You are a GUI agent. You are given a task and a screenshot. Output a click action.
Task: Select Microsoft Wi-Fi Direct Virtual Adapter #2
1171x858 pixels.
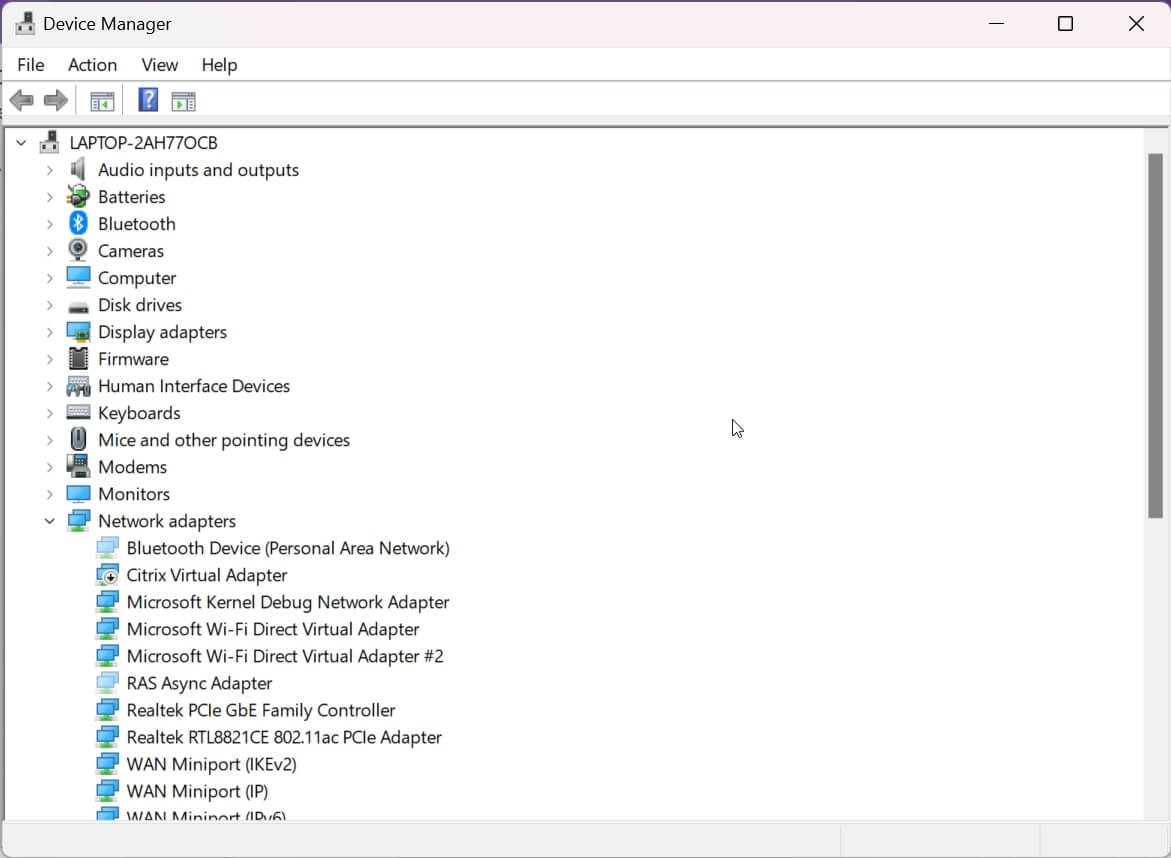[285, 656]
